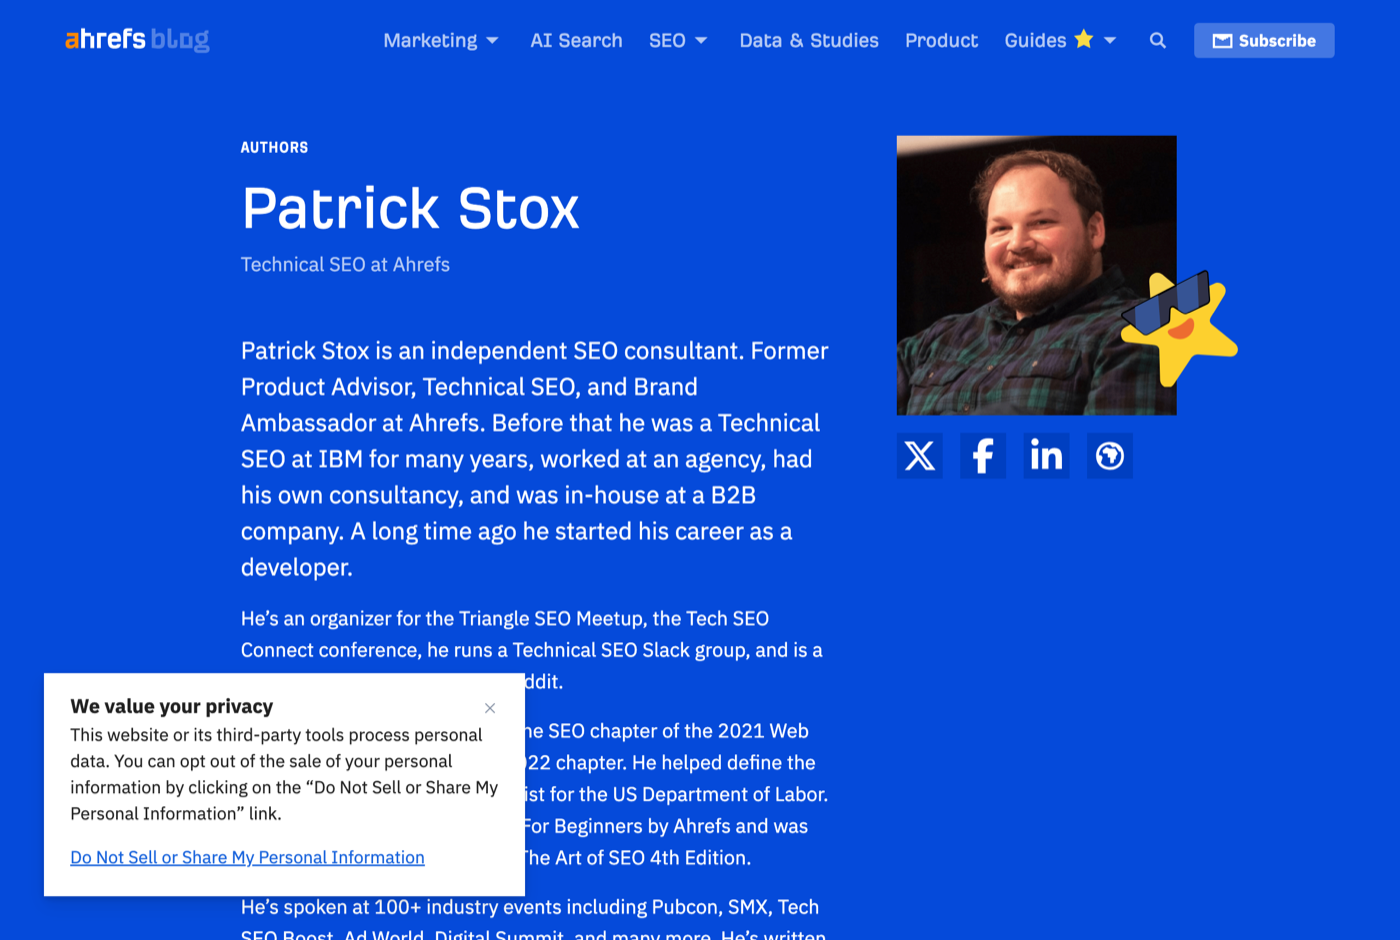Open the Data & Studies section
Image resolution: width=1400 pixels, height=940 pixels.
point(809,41)
